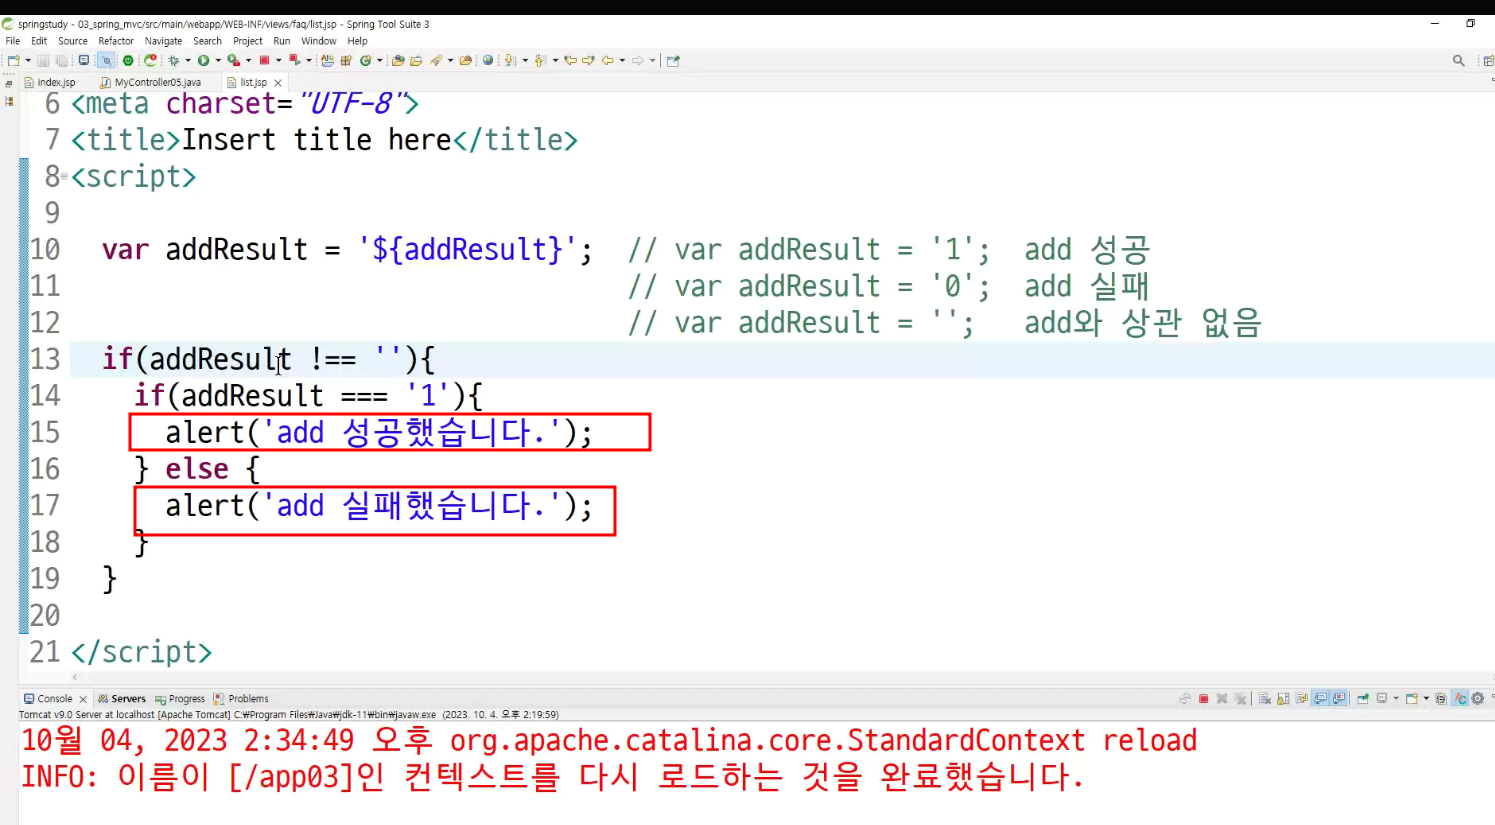Click the Pin Editor icon
This screenshot has height=825, width=1495.
673,60
